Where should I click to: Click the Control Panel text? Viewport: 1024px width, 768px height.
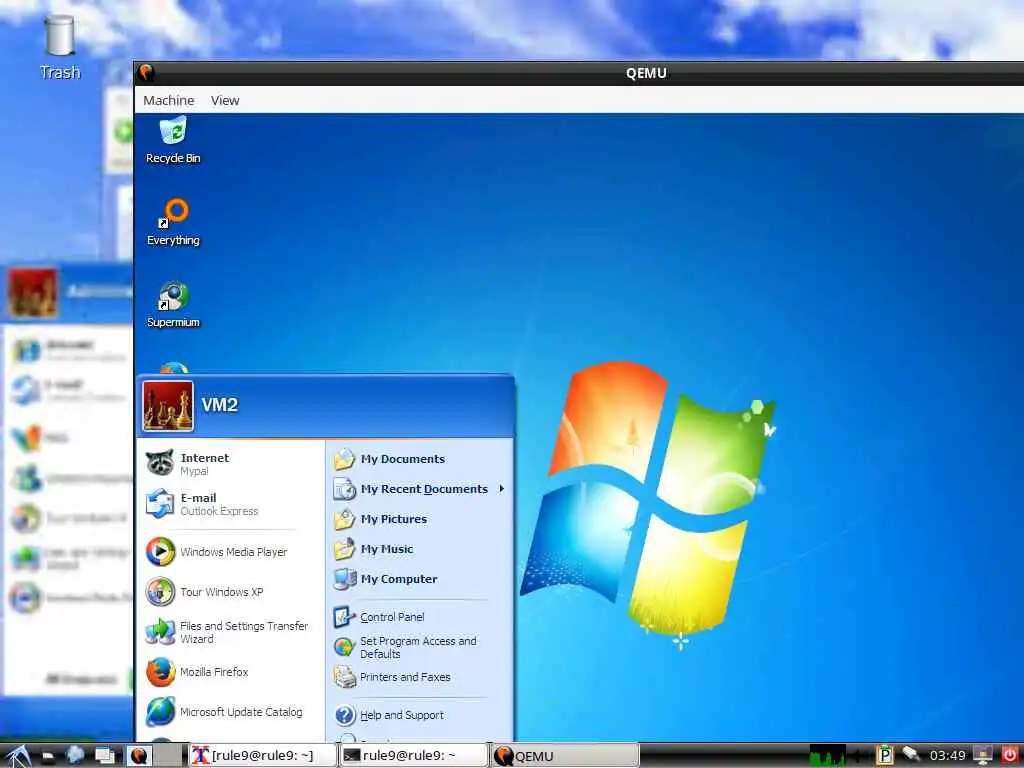392,616
